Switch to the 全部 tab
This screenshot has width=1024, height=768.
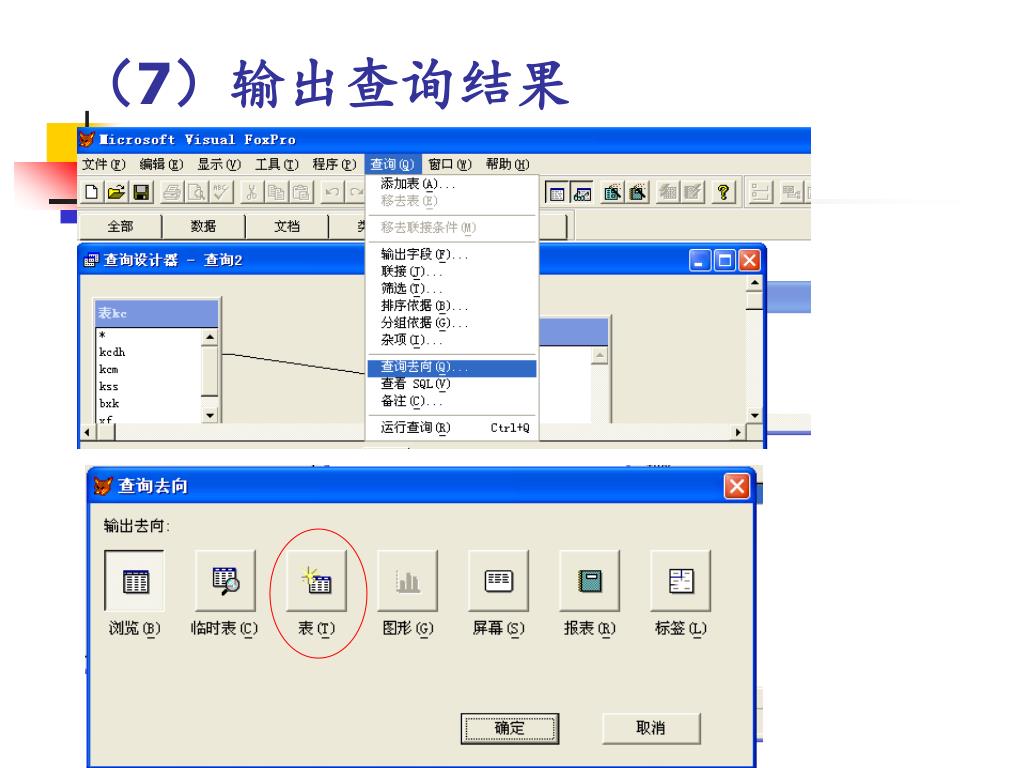(x=120, y=227)
